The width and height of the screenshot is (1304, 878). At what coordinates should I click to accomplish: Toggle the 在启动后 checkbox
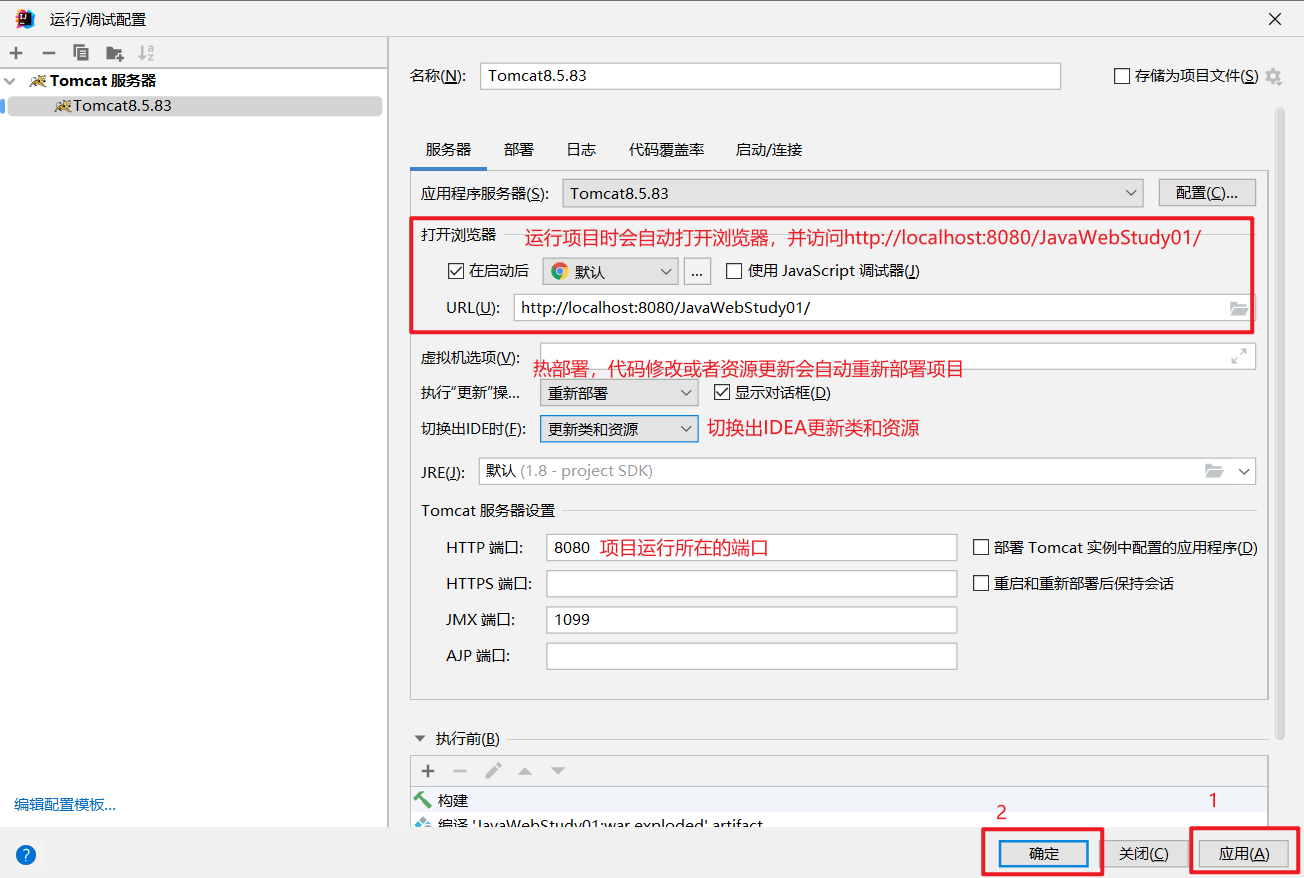pos(456,271)
